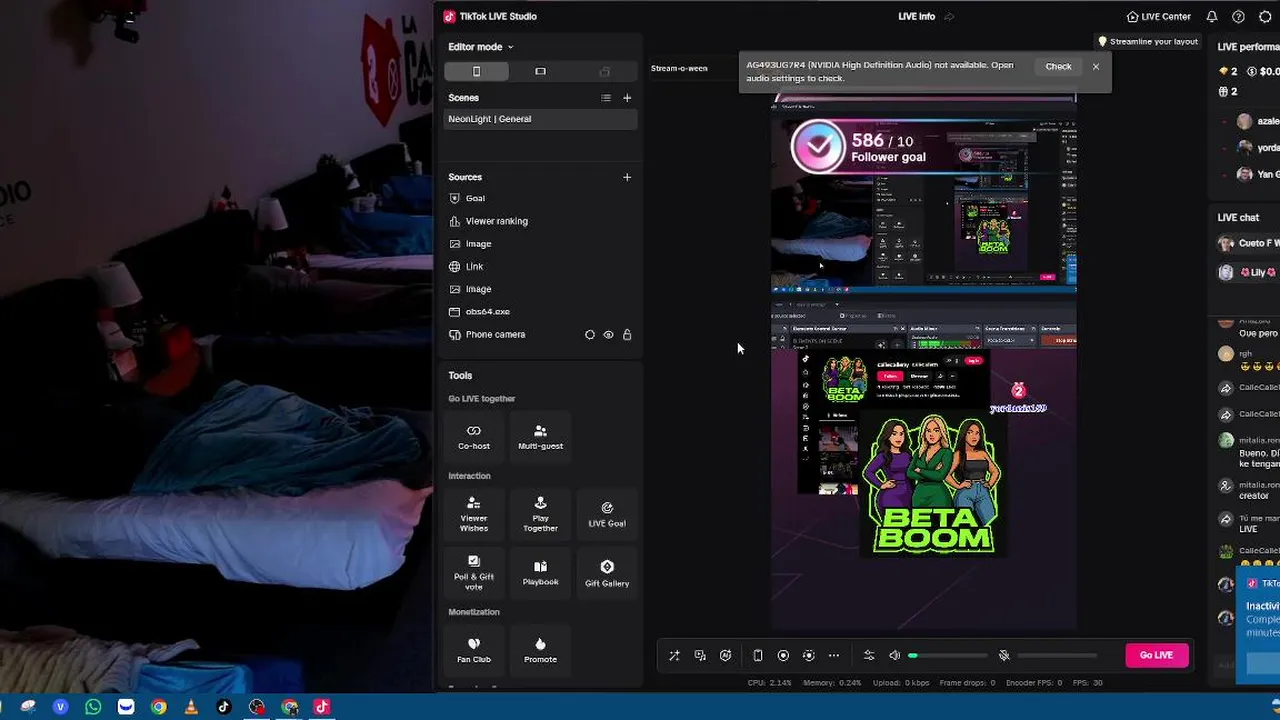This screenshot has height=720, width=1280.
Task: Open the Editor mode dropdown
Action: [480, 47]
